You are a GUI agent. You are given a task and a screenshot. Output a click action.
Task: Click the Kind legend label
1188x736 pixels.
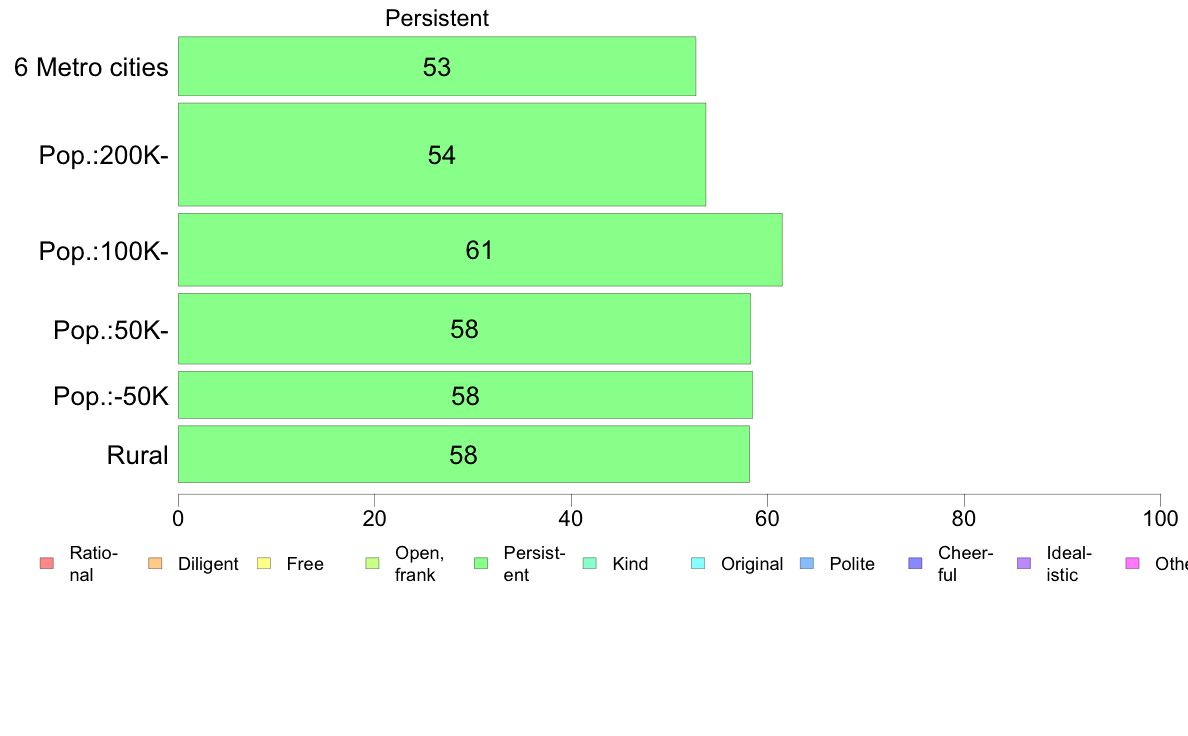point(630,564)
